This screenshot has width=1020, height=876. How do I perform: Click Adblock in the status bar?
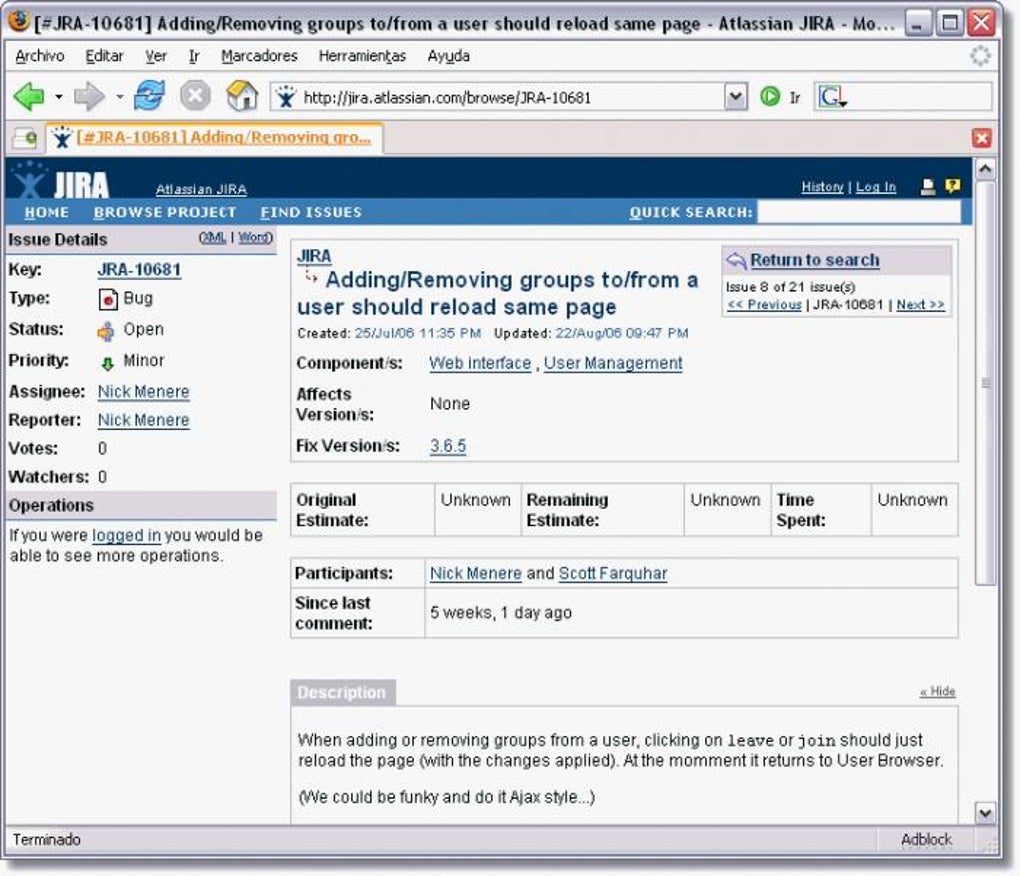click(x=926, y=840)
